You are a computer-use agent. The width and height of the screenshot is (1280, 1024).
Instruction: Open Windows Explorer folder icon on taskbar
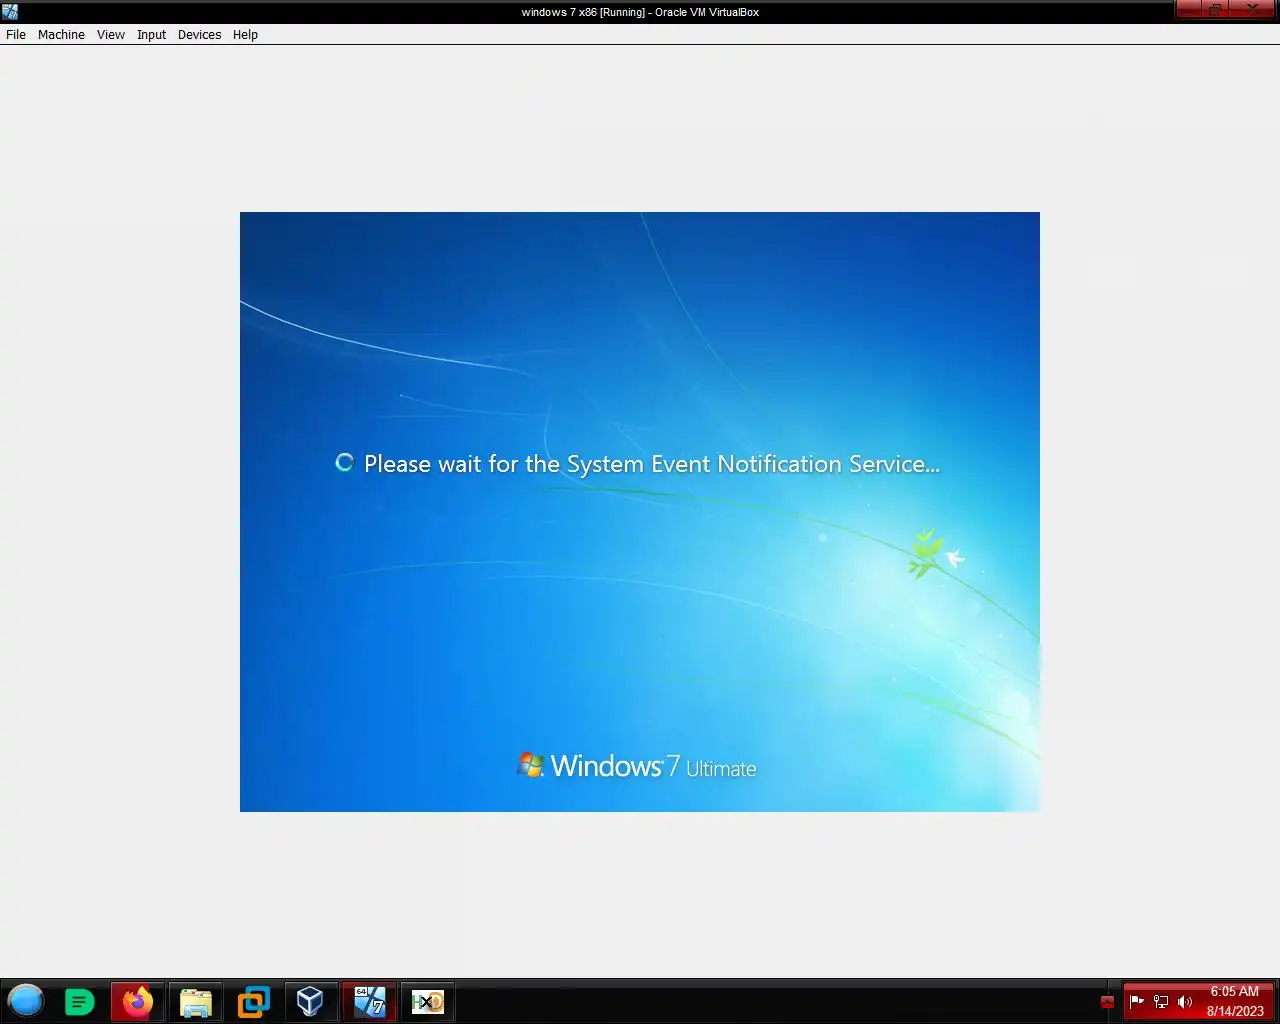tap(195, 1001)
